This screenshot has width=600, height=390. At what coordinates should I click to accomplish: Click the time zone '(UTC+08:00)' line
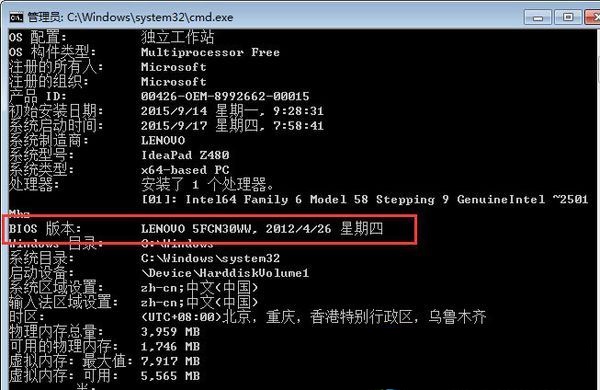(x=313, y=317)
